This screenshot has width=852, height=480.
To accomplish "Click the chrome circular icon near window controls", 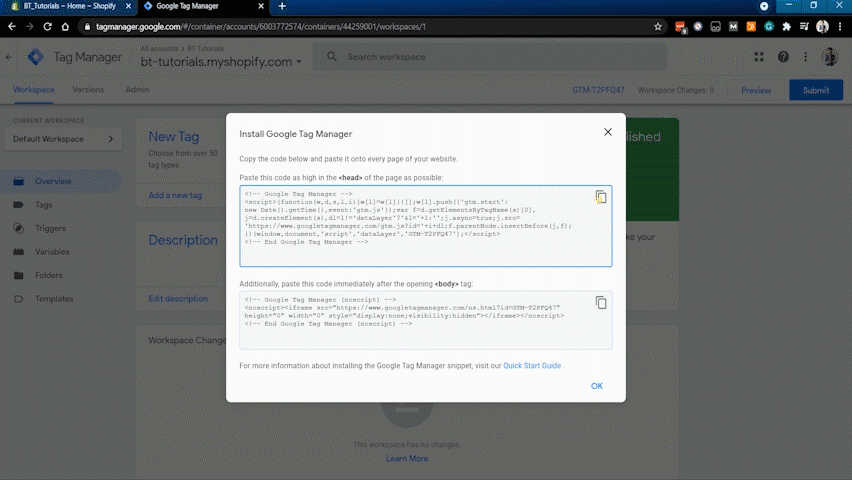I will coord(764,6).
